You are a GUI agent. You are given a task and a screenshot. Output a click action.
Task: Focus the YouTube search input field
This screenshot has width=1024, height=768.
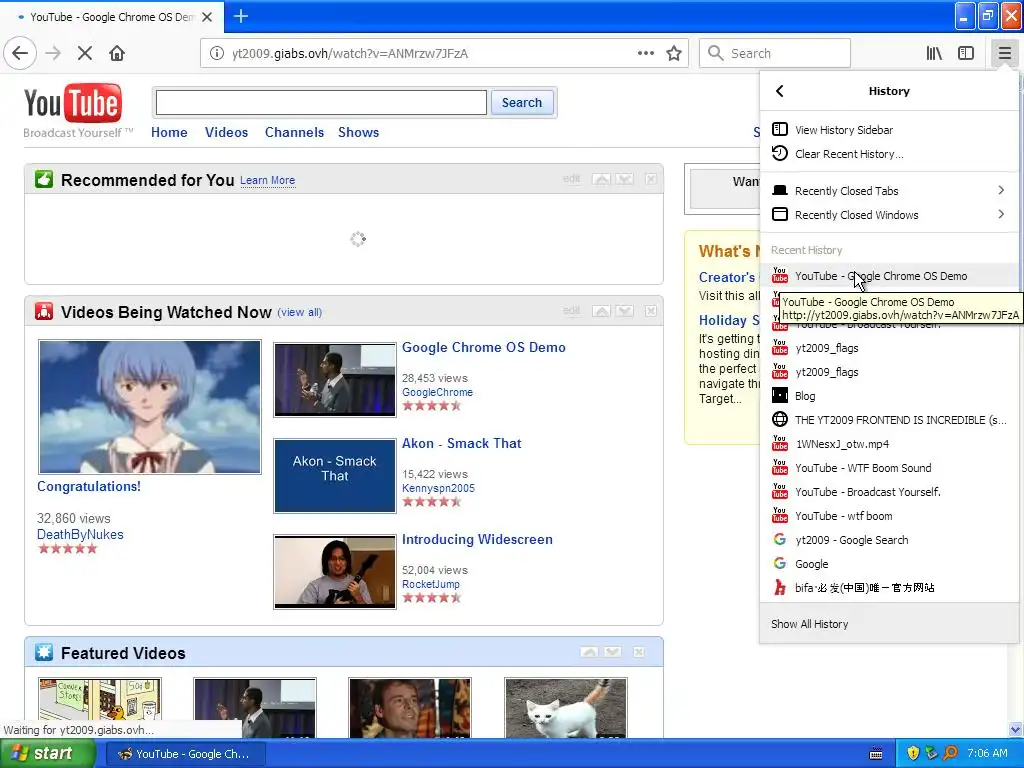pyautogui.click(x=321, y=103)
